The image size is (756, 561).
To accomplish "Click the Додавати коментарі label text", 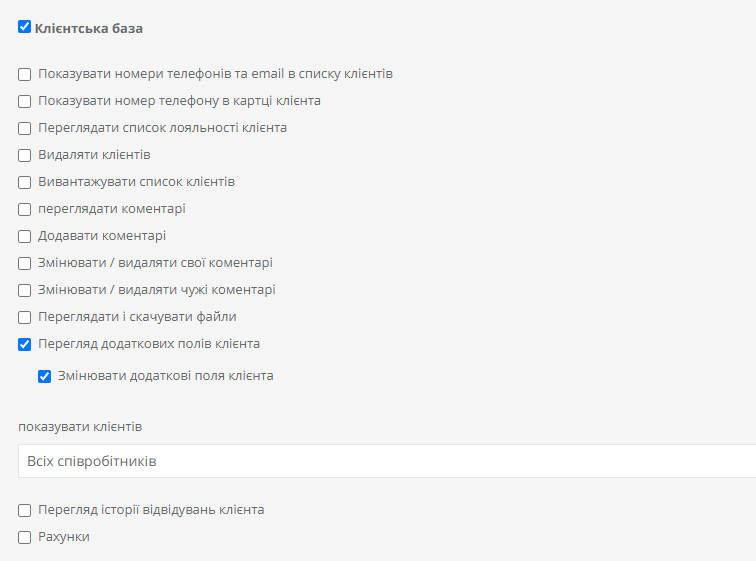I will [x=102, y=236].
